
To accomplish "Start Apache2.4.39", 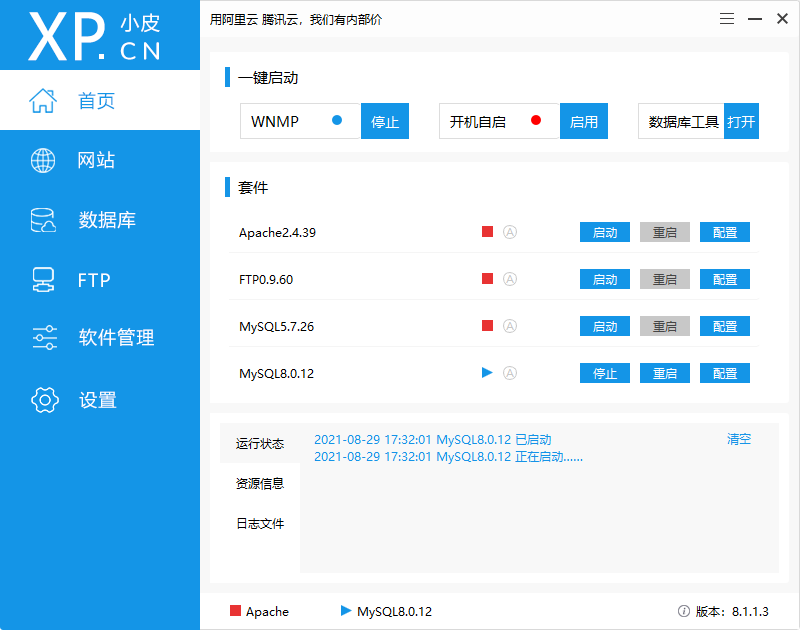I will point(605,232).
